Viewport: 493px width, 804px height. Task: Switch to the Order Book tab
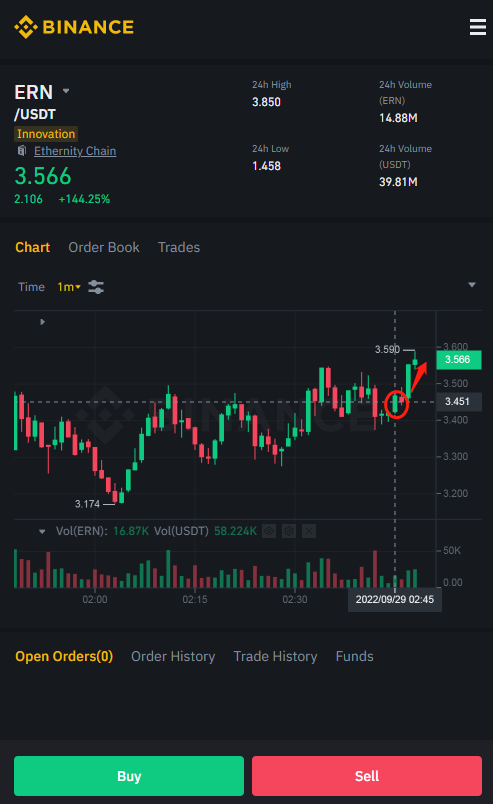tap(104, 247)
